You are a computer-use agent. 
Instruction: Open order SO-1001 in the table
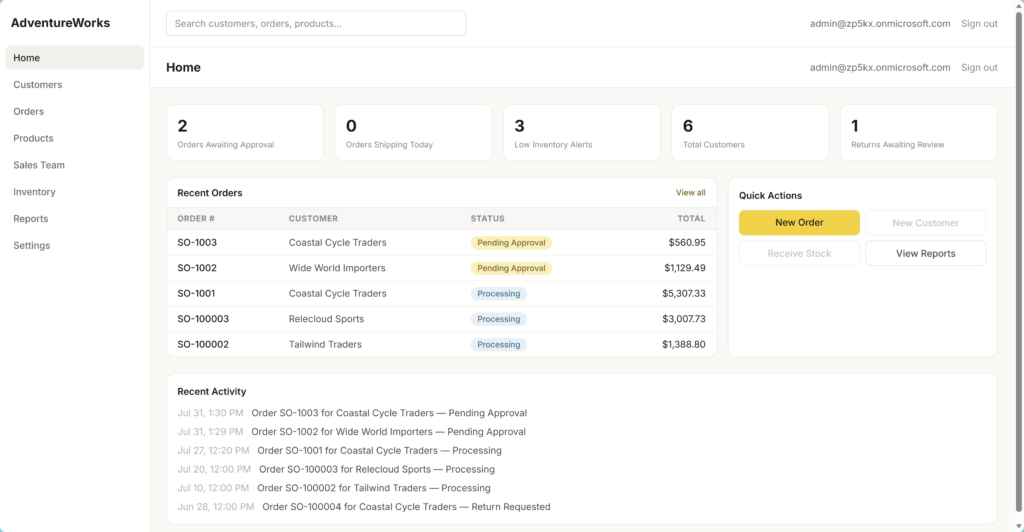(x=196, y=293)
